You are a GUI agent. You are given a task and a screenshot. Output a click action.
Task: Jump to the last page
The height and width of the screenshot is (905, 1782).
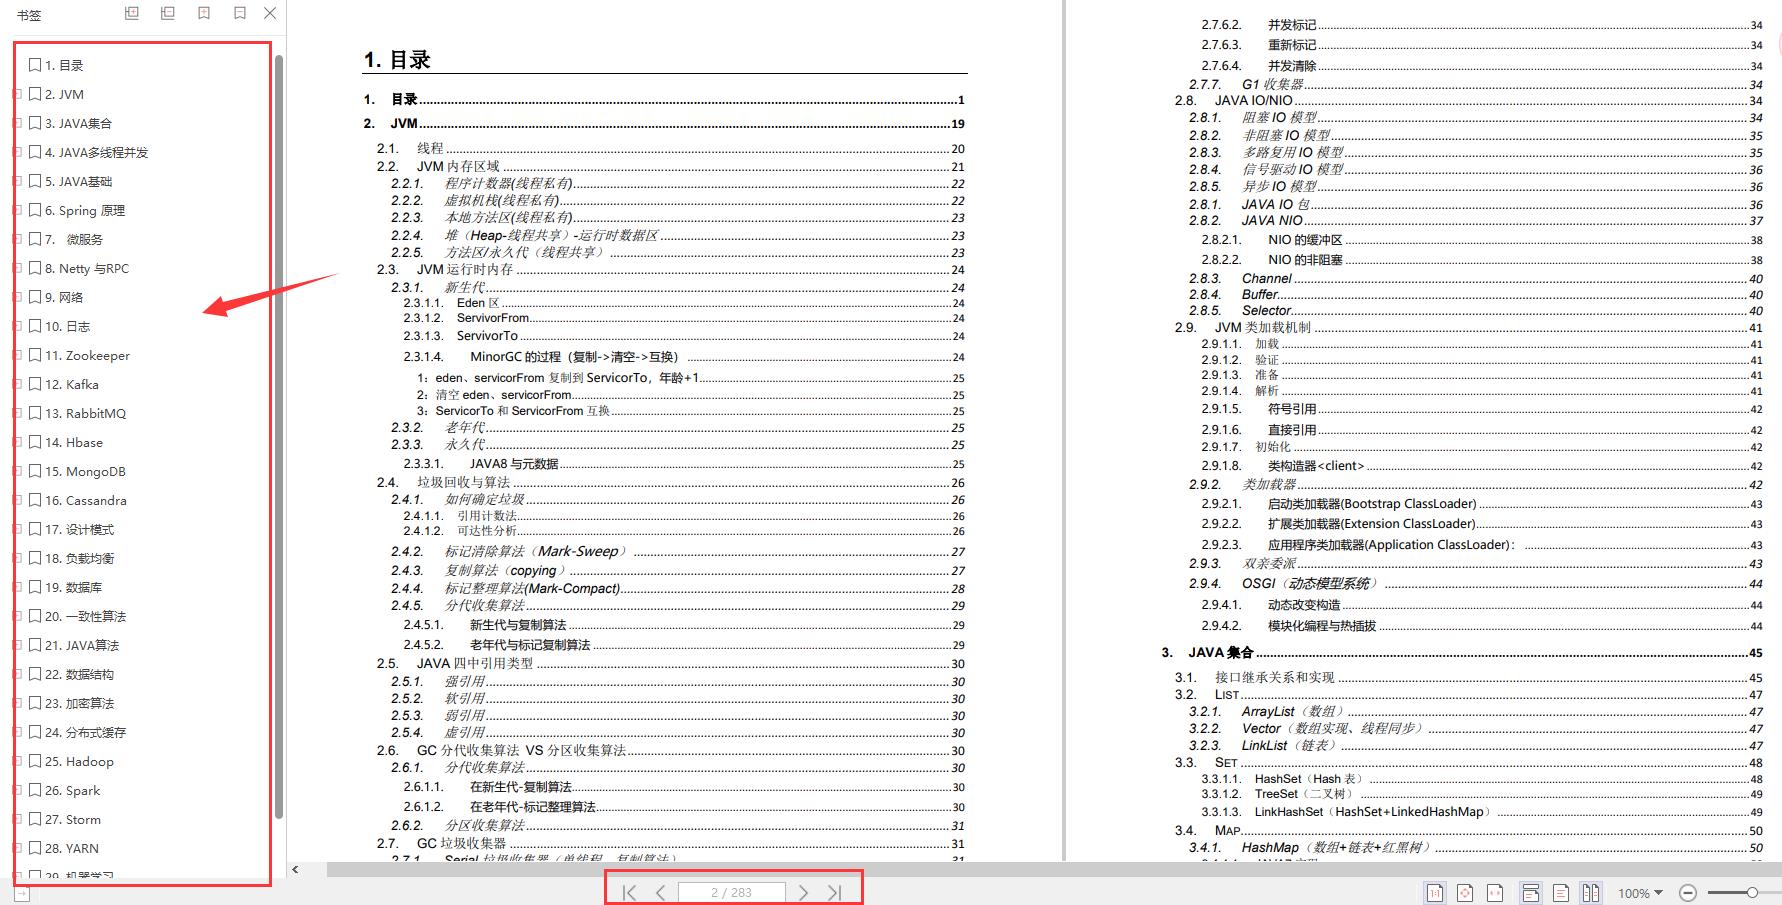tap(835, 892)
